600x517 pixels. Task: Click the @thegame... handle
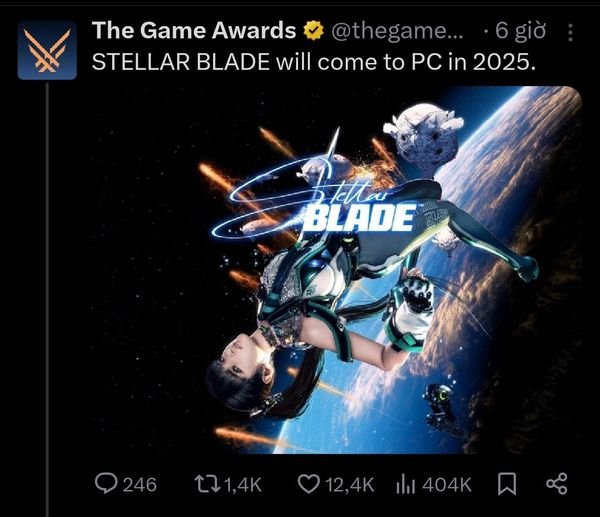point(397,31)
